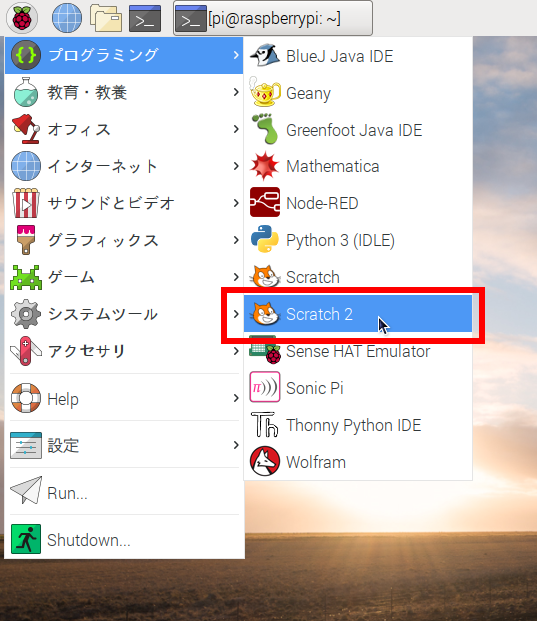Select Scratch 2 from the programming menu
537x621 pixels.
point(358,314)
